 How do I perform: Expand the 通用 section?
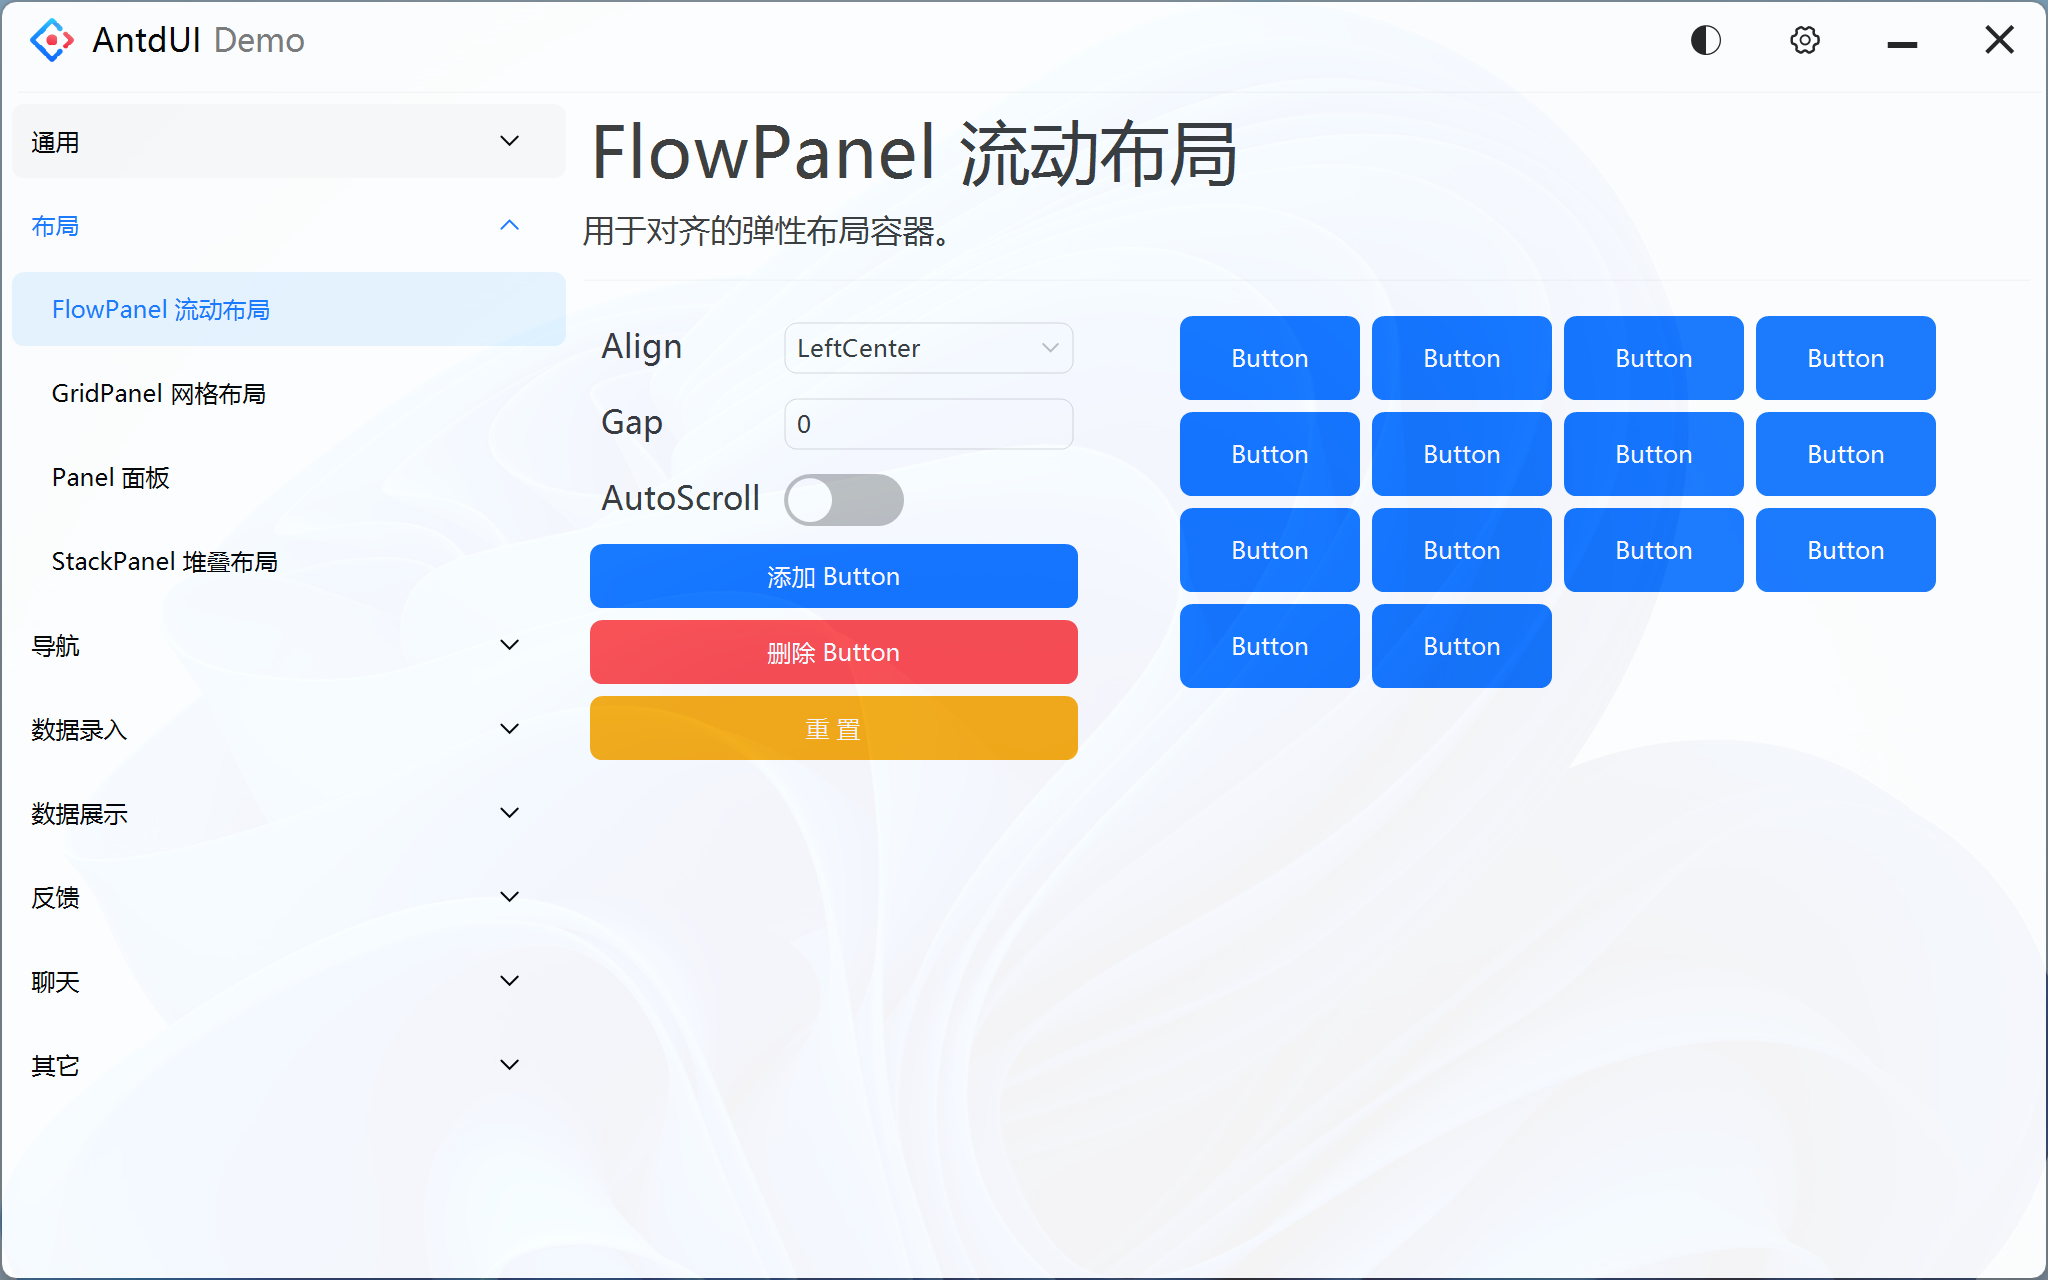point(288,141)
